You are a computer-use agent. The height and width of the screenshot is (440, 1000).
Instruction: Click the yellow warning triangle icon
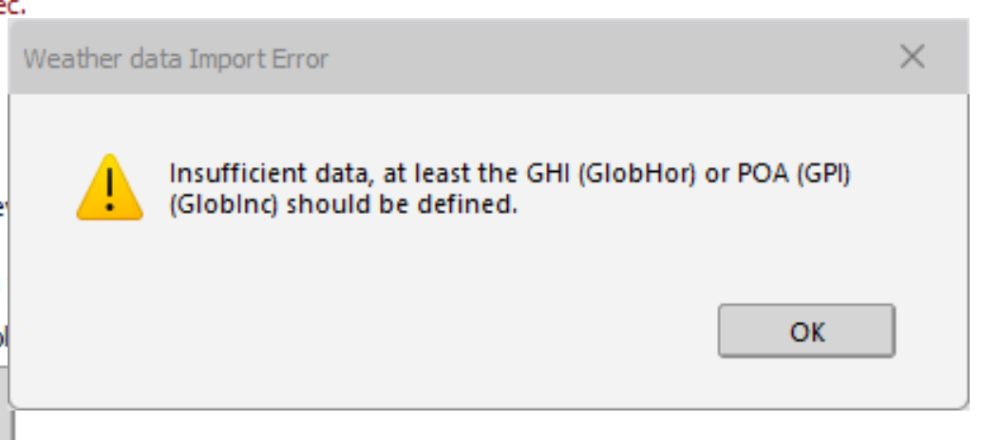pos(109,189)
